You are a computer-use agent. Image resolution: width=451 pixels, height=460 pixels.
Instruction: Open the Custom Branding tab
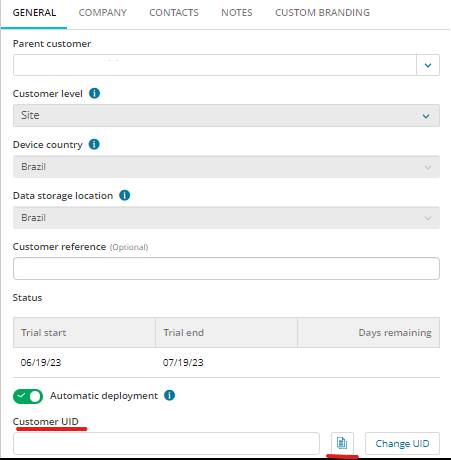322,13
